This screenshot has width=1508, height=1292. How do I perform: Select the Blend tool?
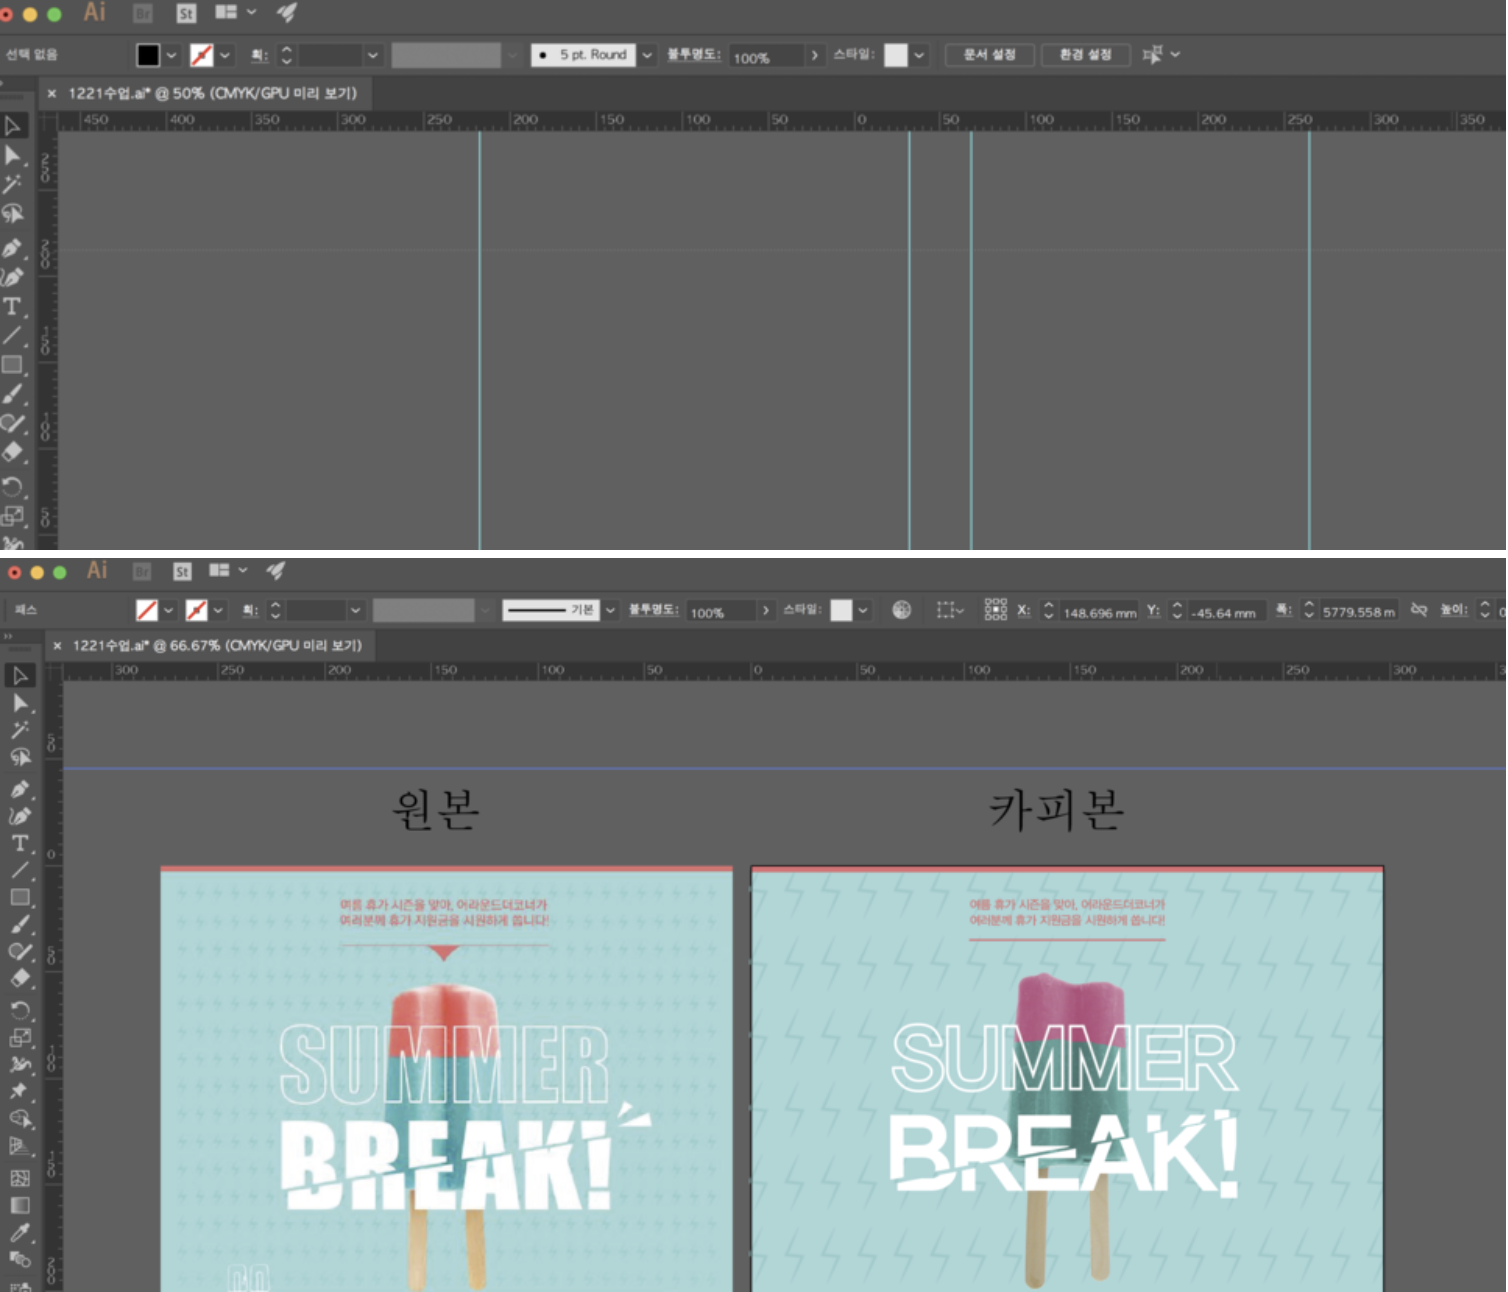pos(20,1259)
